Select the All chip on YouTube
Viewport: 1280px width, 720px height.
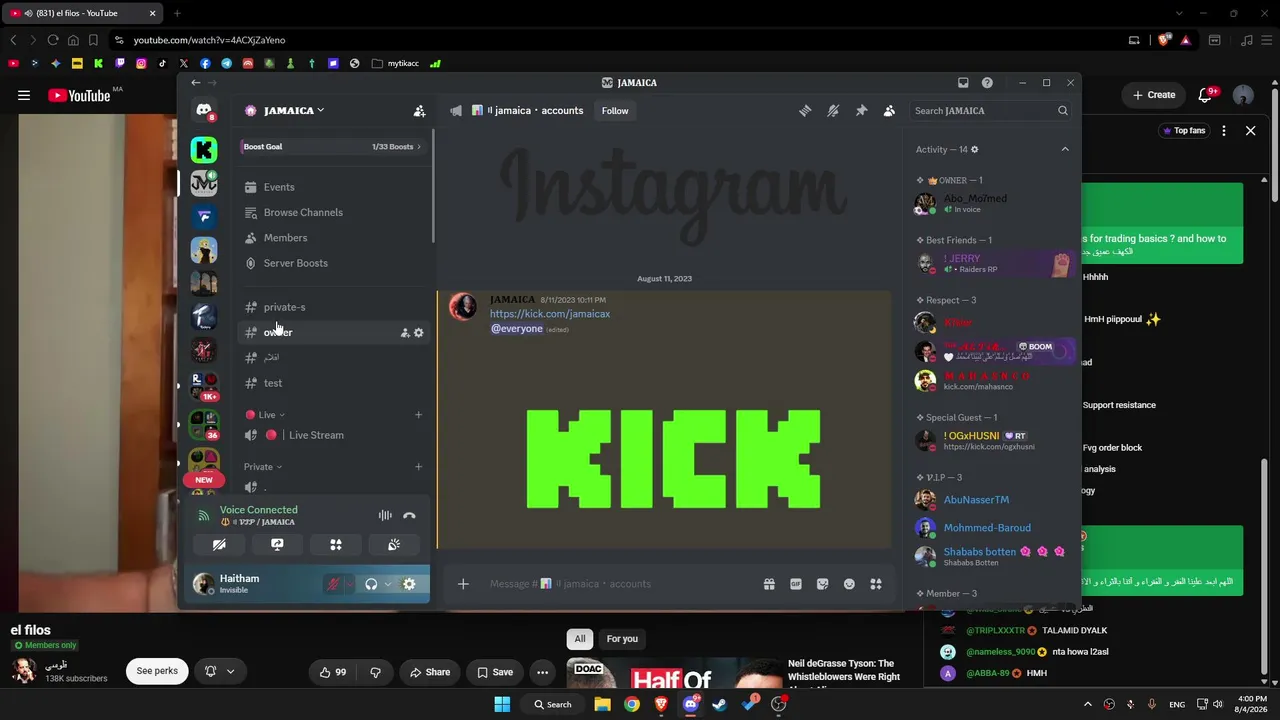point(580,639)
